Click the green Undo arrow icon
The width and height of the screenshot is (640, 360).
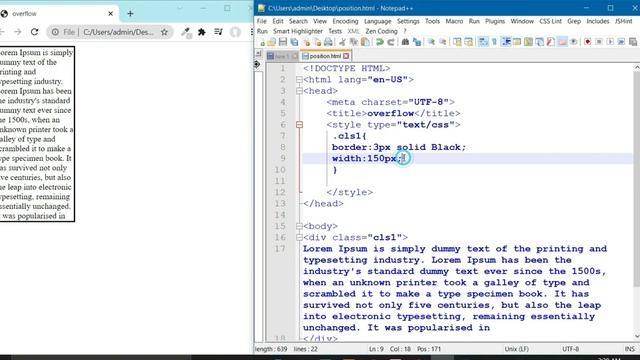coord(380,42)
